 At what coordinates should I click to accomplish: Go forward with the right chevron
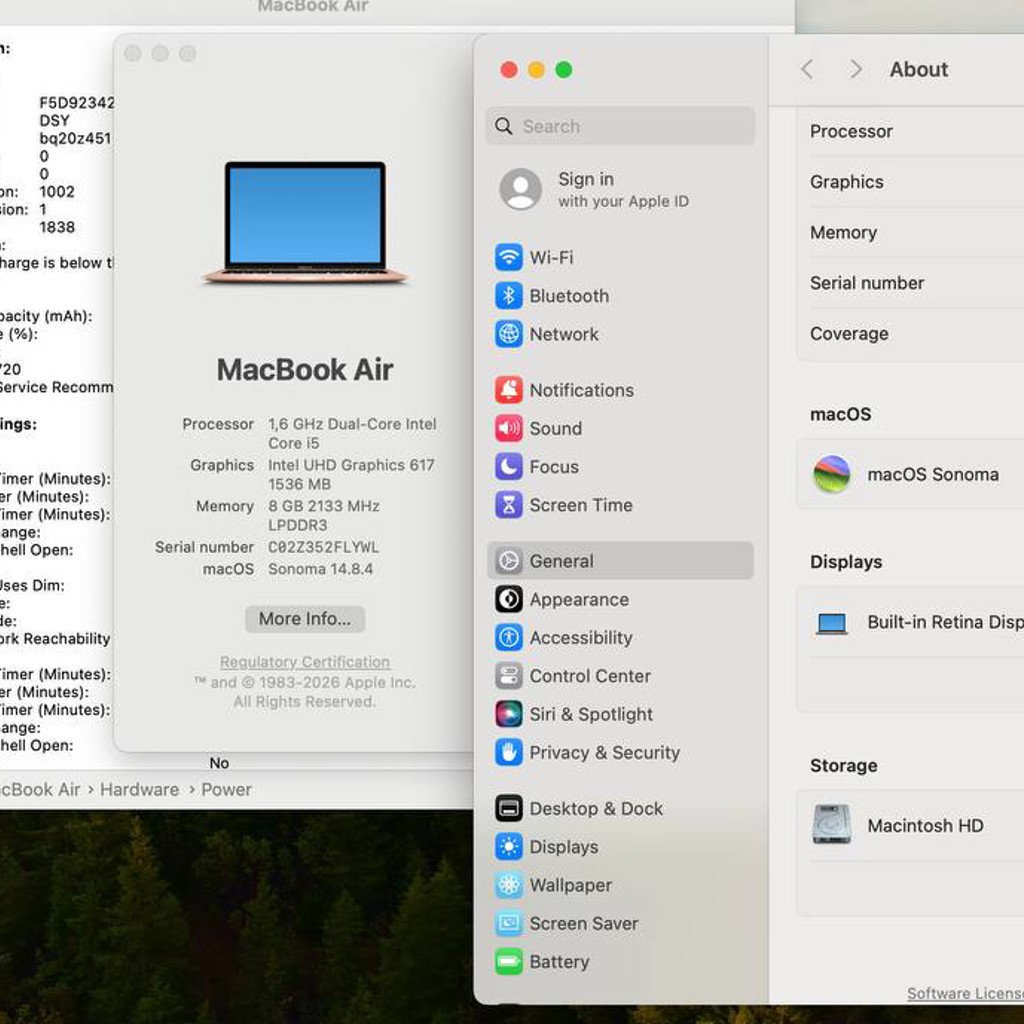855,69
